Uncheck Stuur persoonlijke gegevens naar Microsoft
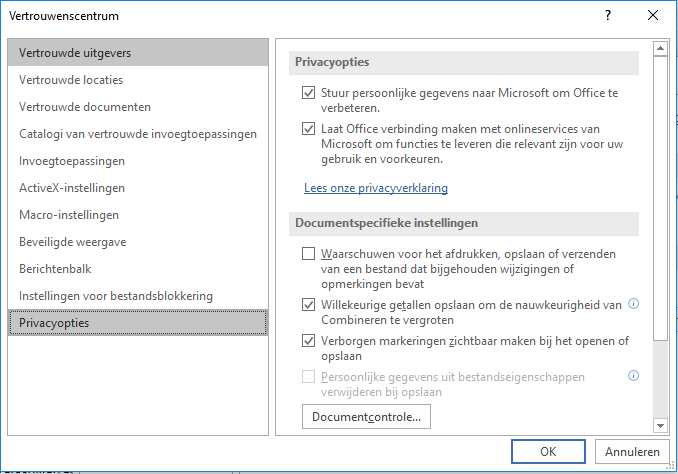This screenshot has height=474, width=678. pyautogui.click(x=308, y=93)
